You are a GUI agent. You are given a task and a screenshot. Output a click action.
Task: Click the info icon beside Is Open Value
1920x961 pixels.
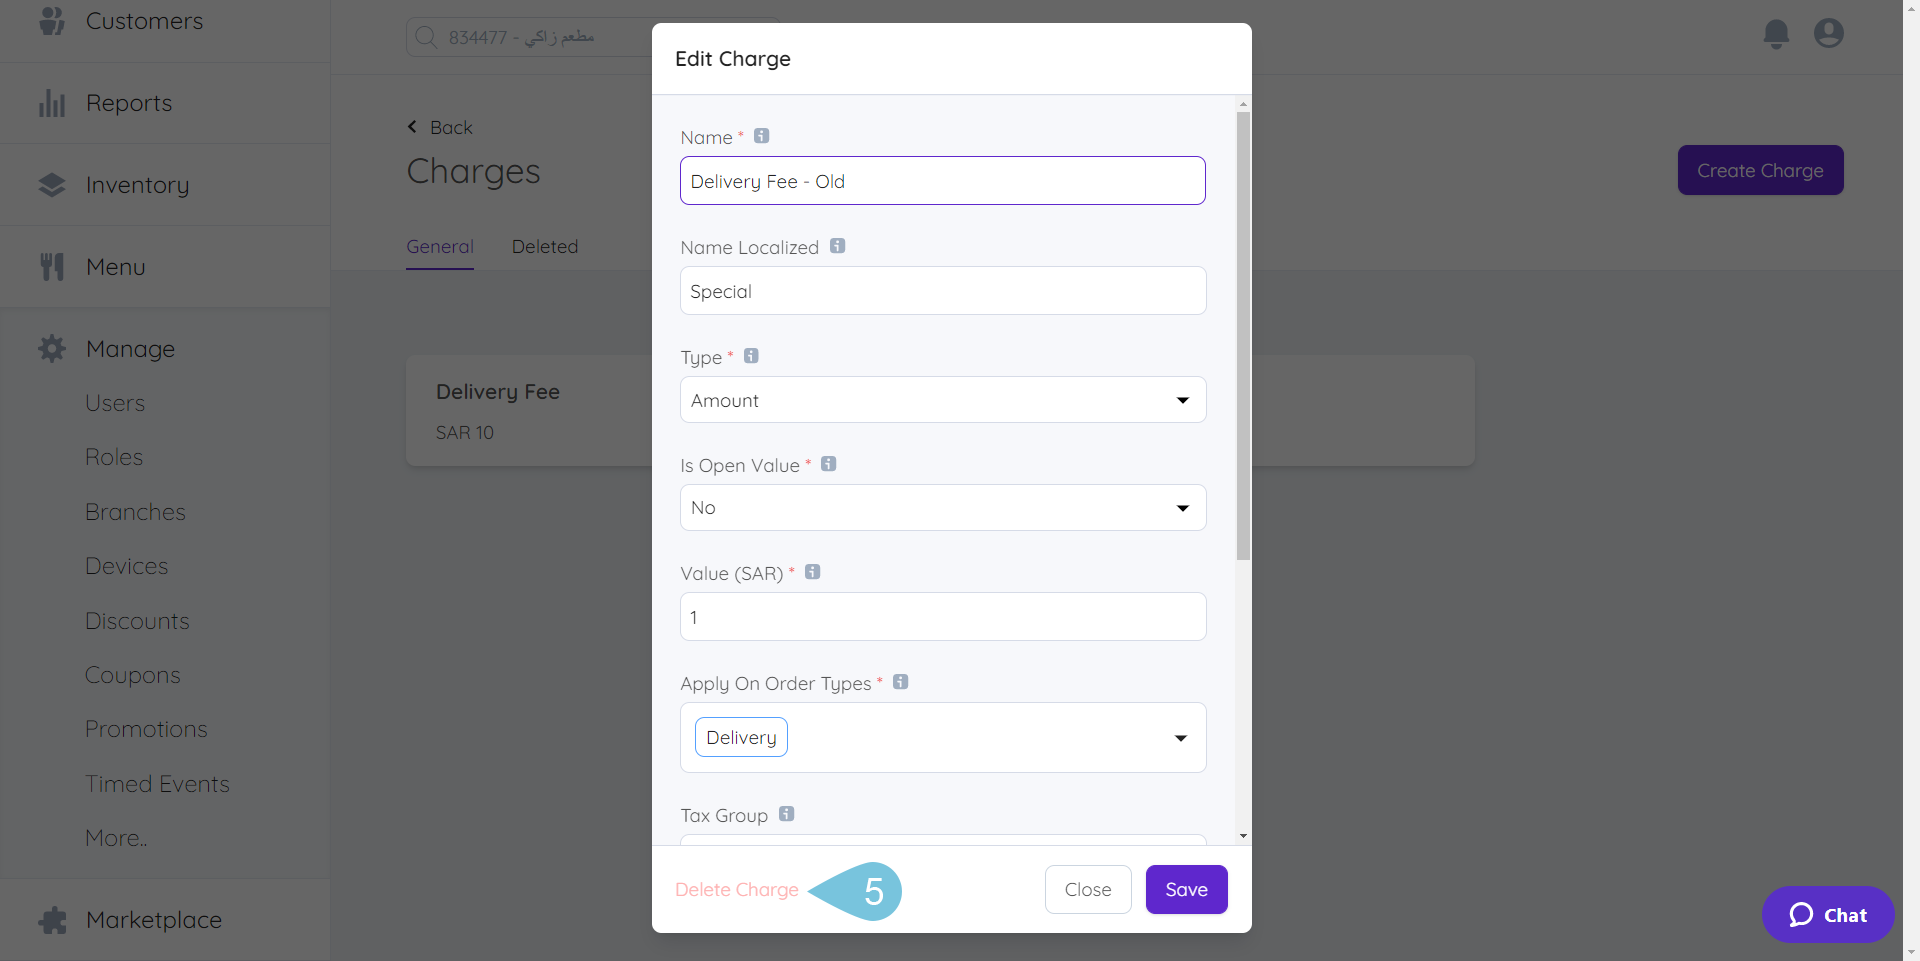tap(828, 464)
